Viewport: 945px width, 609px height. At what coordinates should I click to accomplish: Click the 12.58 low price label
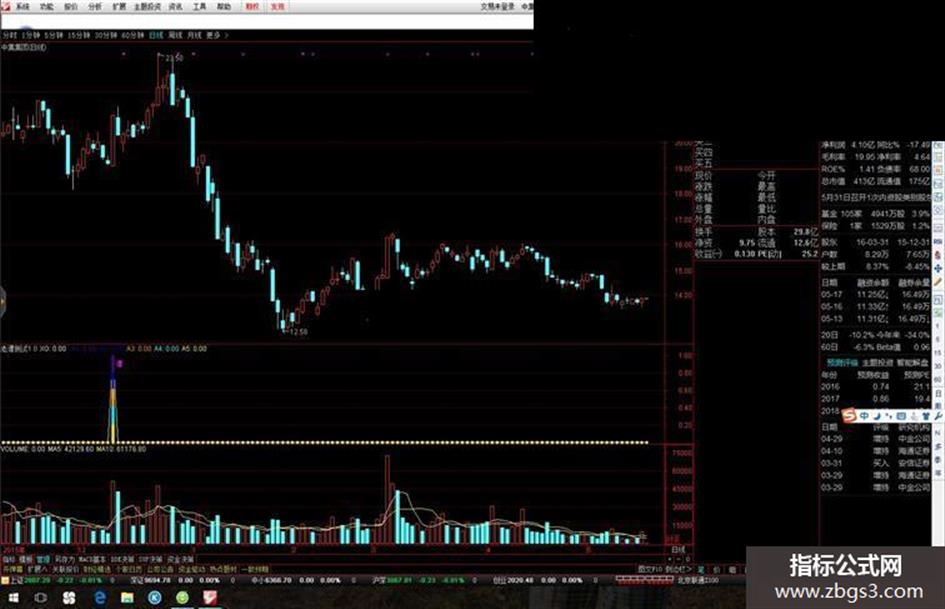[x=298, y=332]
